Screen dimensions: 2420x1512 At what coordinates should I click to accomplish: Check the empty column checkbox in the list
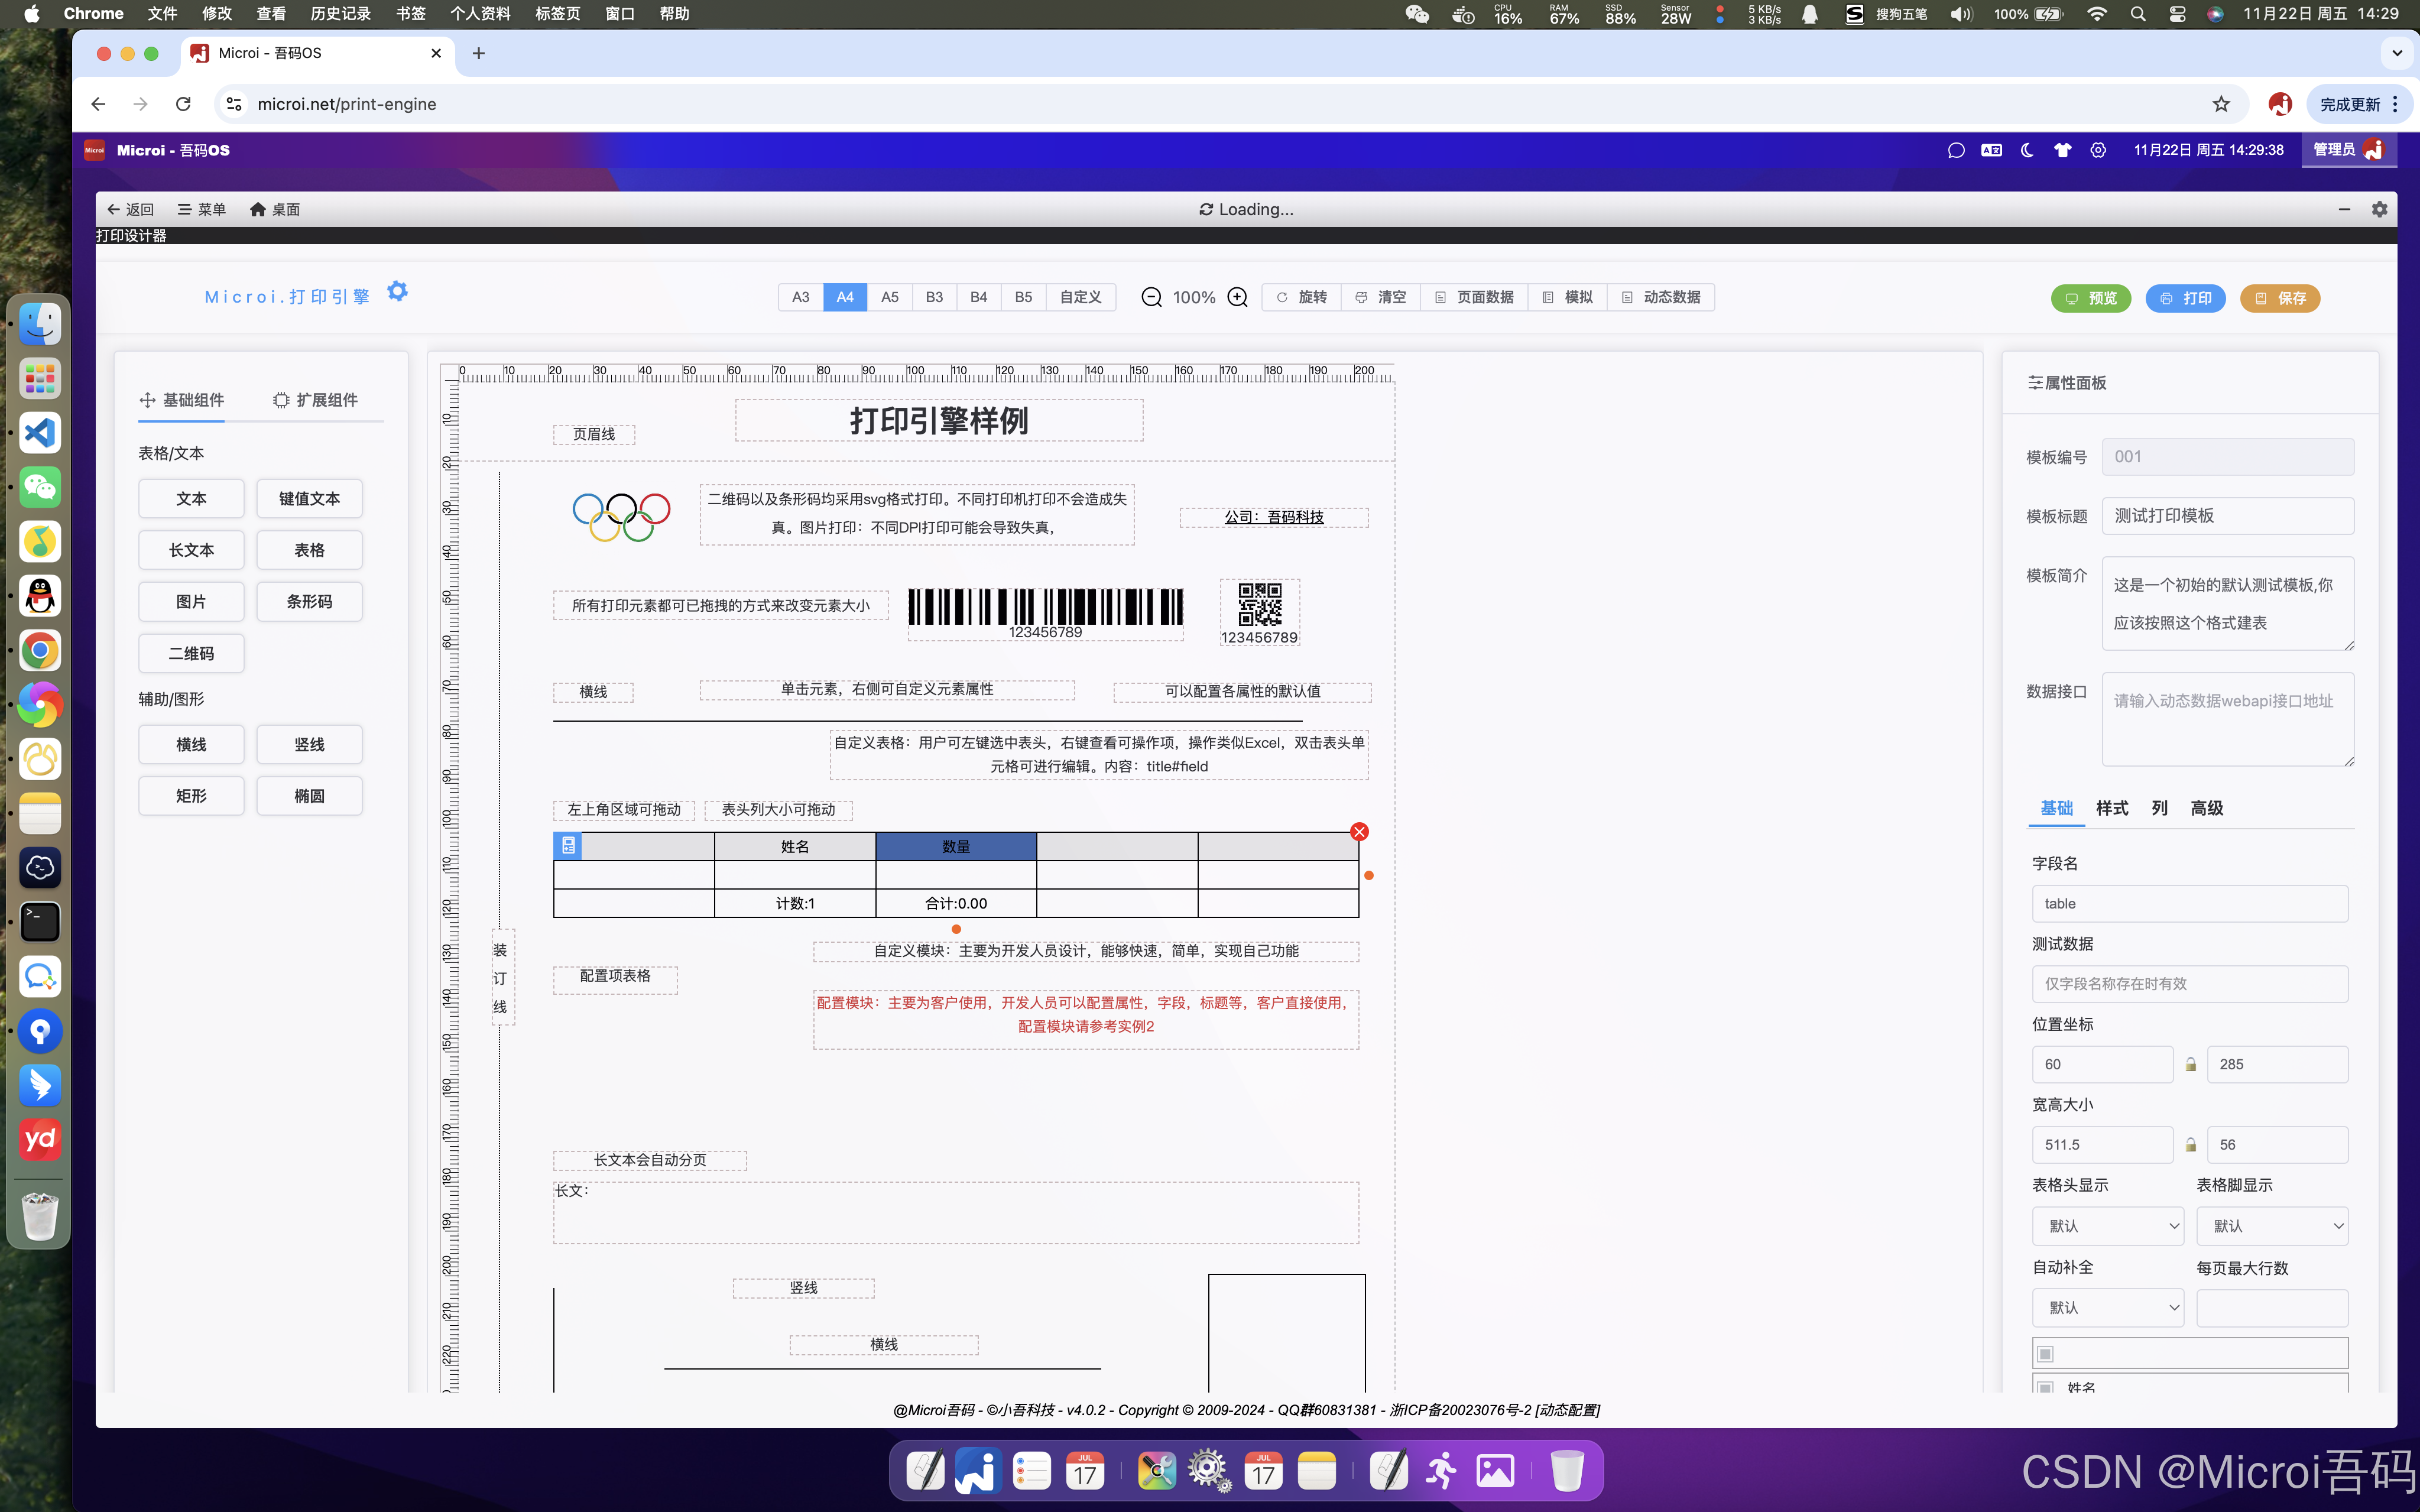pyautogui.click(x=2045, y=1354)
